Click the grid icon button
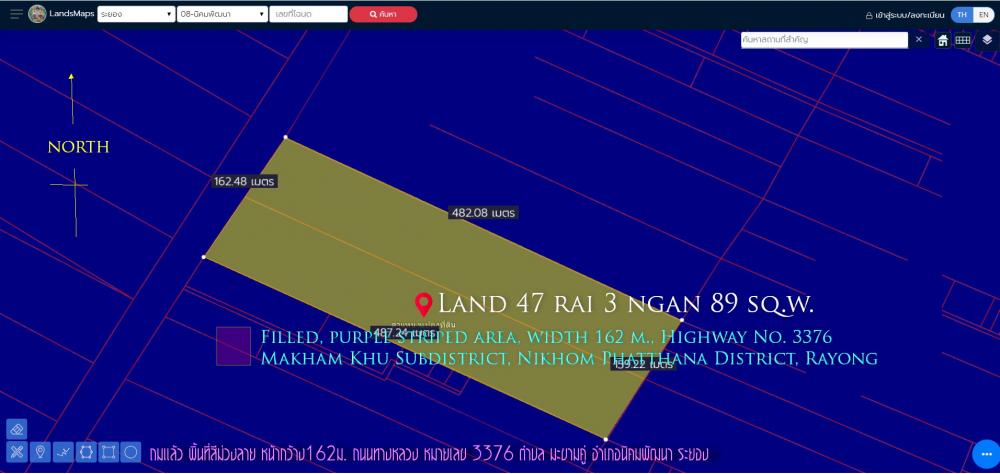 [x=963, y=40]
